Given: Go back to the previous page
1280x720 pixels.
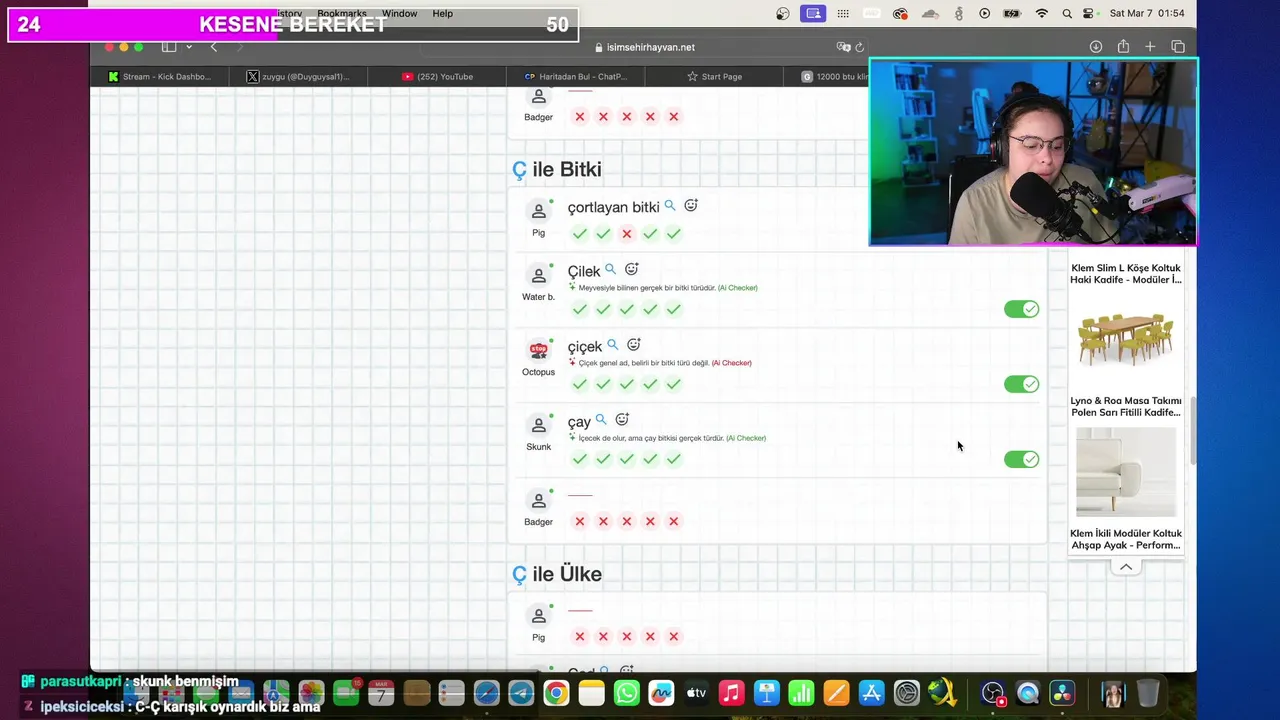Looking at the screenshot, I should pyautogui.click(x=214, y=47).
